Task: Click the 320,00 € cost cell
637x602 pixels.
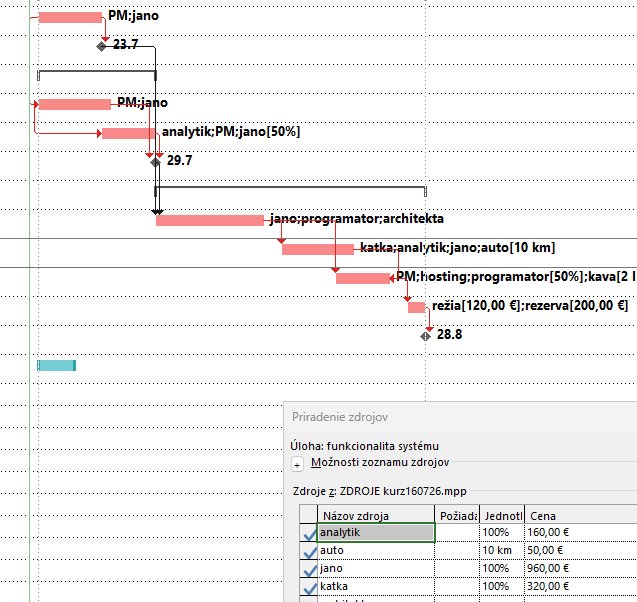Action: tap(581, 587)
